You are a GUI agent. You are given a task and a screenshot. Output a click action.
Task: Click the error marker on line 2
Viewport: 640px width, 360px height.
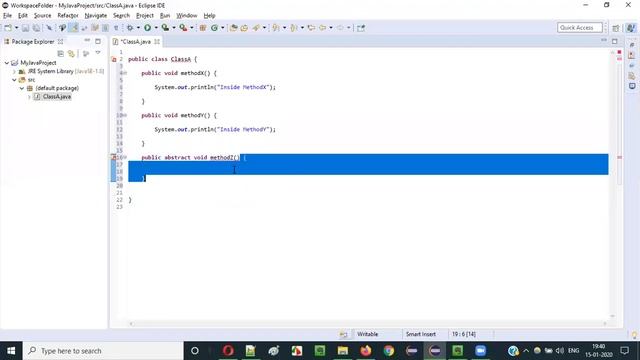(114, 60)
